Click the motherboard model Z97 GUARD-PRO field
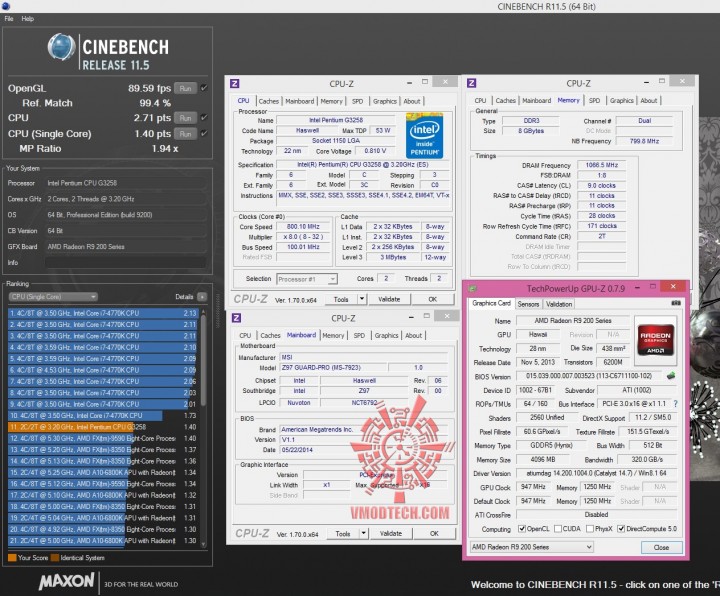This screenshot has height=596, width=720. 333,368
